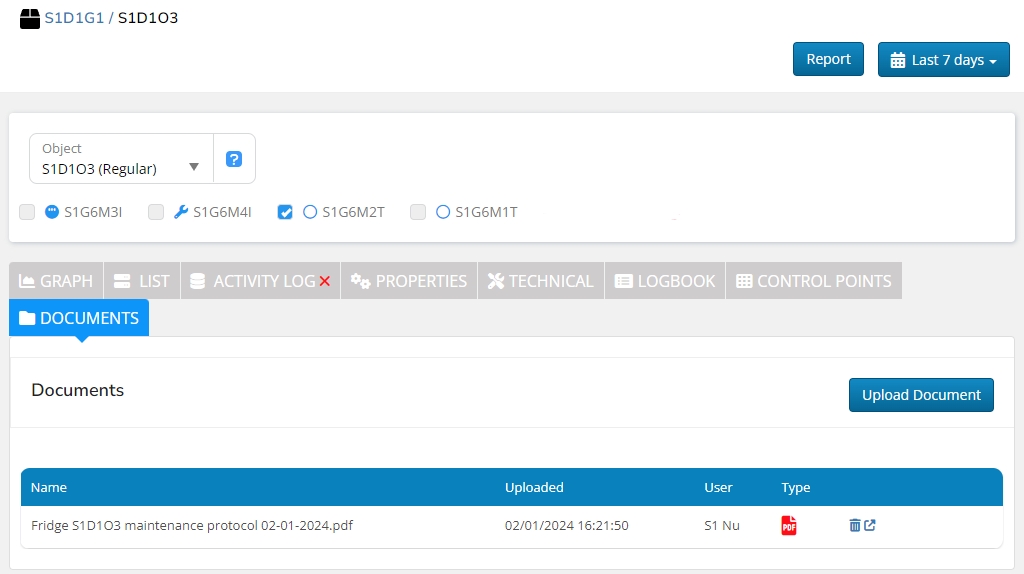Switch to the Graph tab
Screen dimensions: 1024x574
(x=57, y=281)
